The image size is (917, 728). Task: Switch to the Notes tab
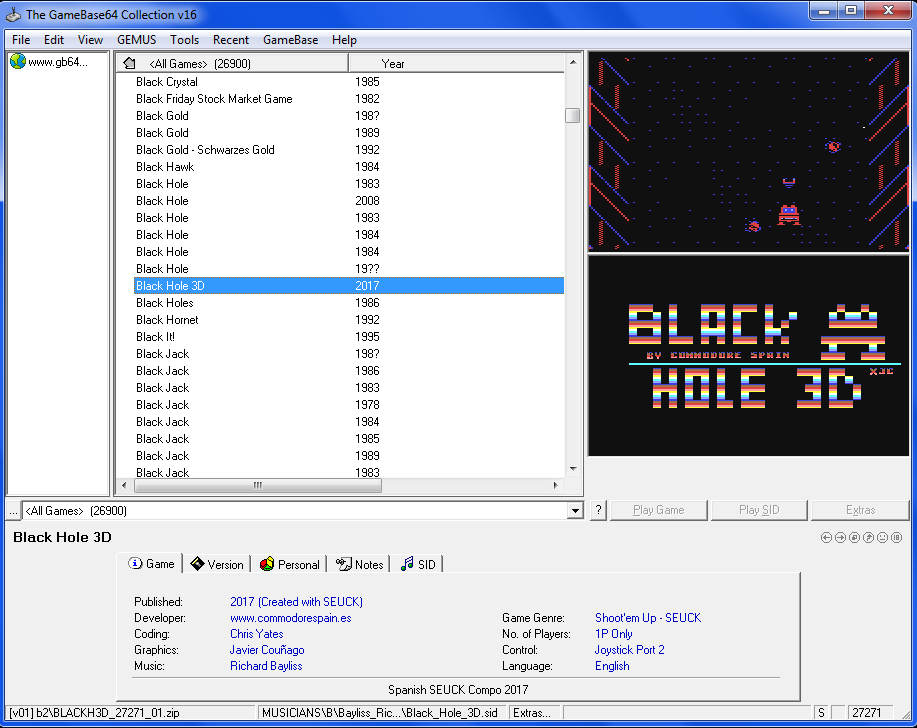[x=360, y=564]
